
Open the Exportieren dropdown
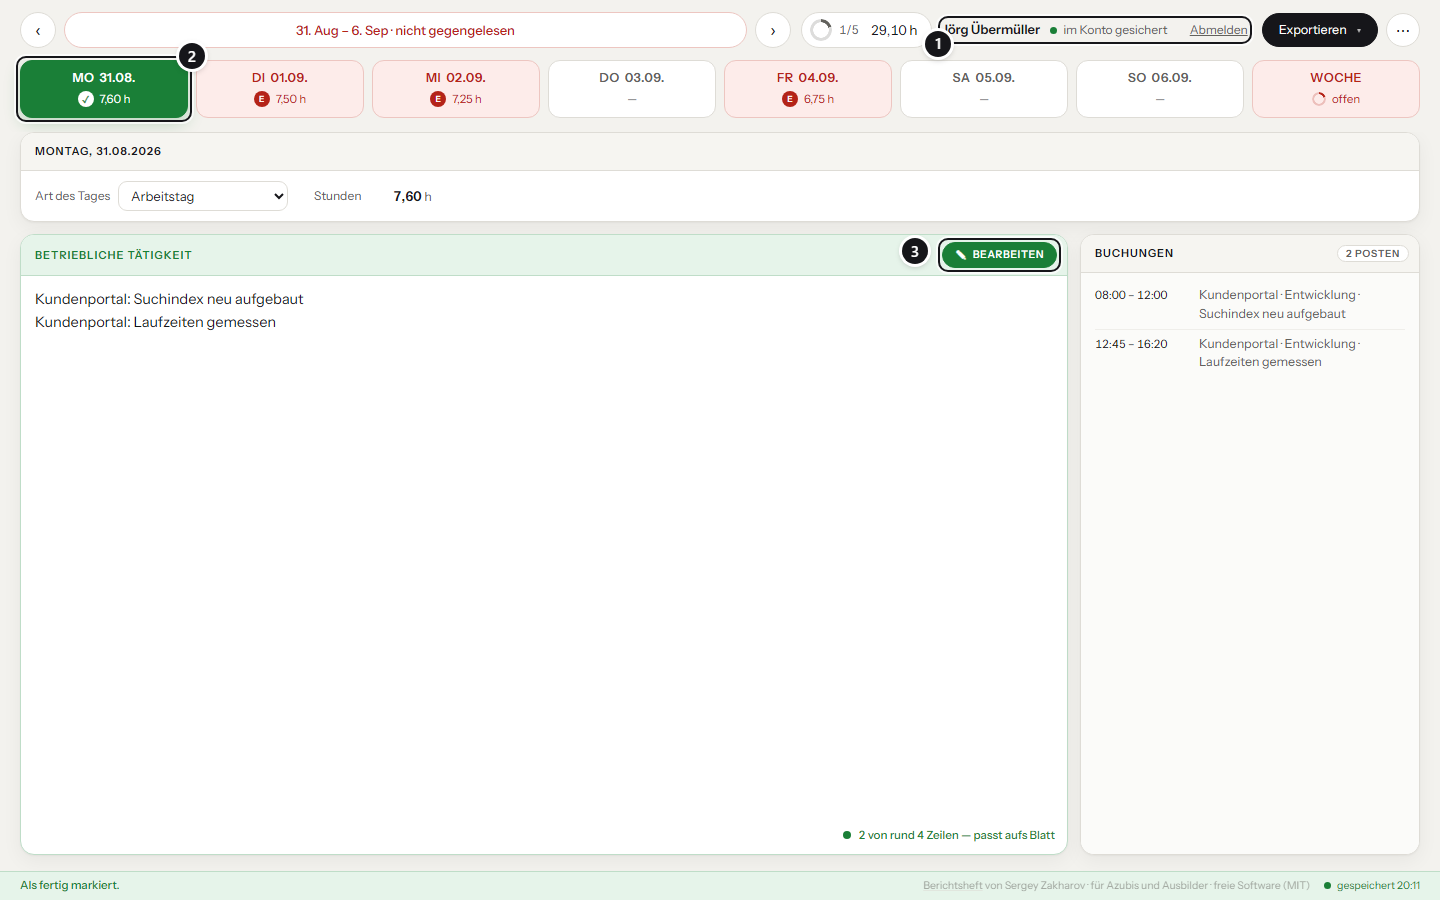pos(1319,30)
